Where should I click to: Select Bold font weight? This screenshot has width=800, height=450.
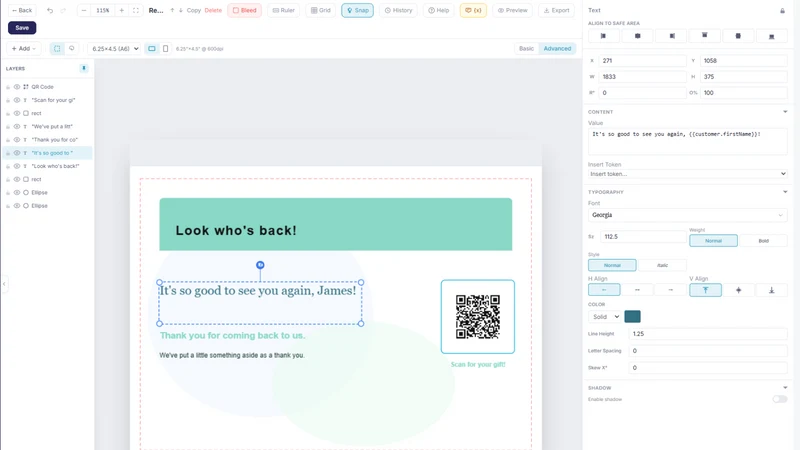click(763, 241)
